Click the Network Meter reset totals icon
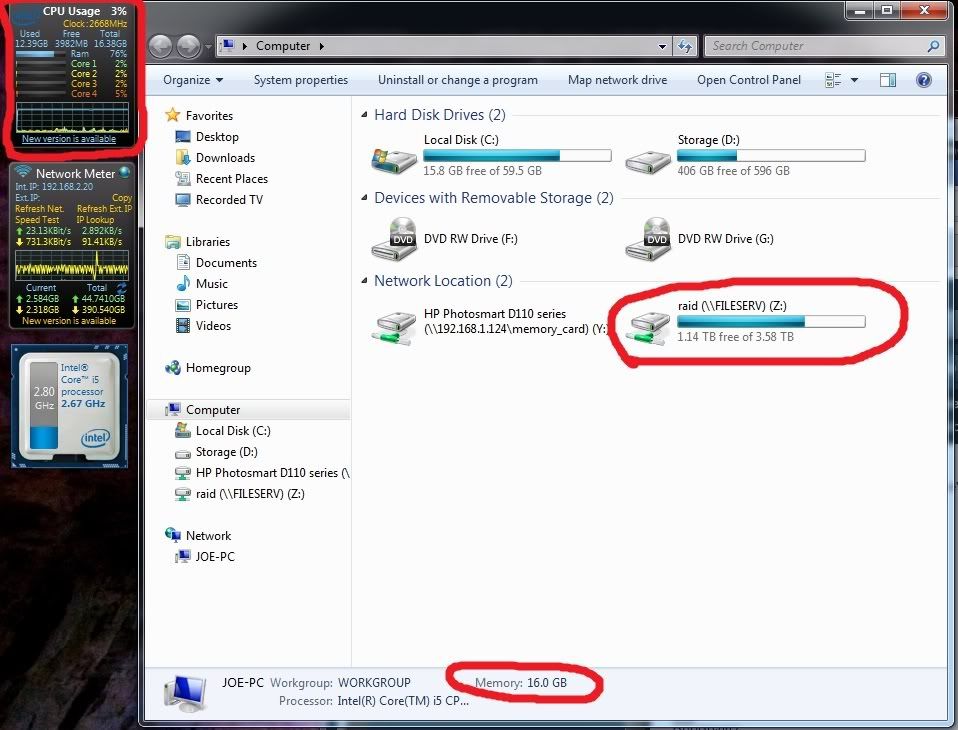 click(x=122, y=288)
